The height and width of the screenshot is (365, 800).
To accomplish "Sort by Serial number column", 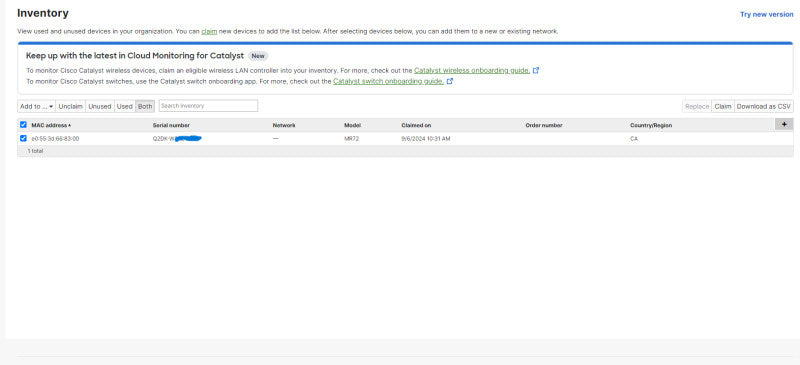I will point(171,125).
